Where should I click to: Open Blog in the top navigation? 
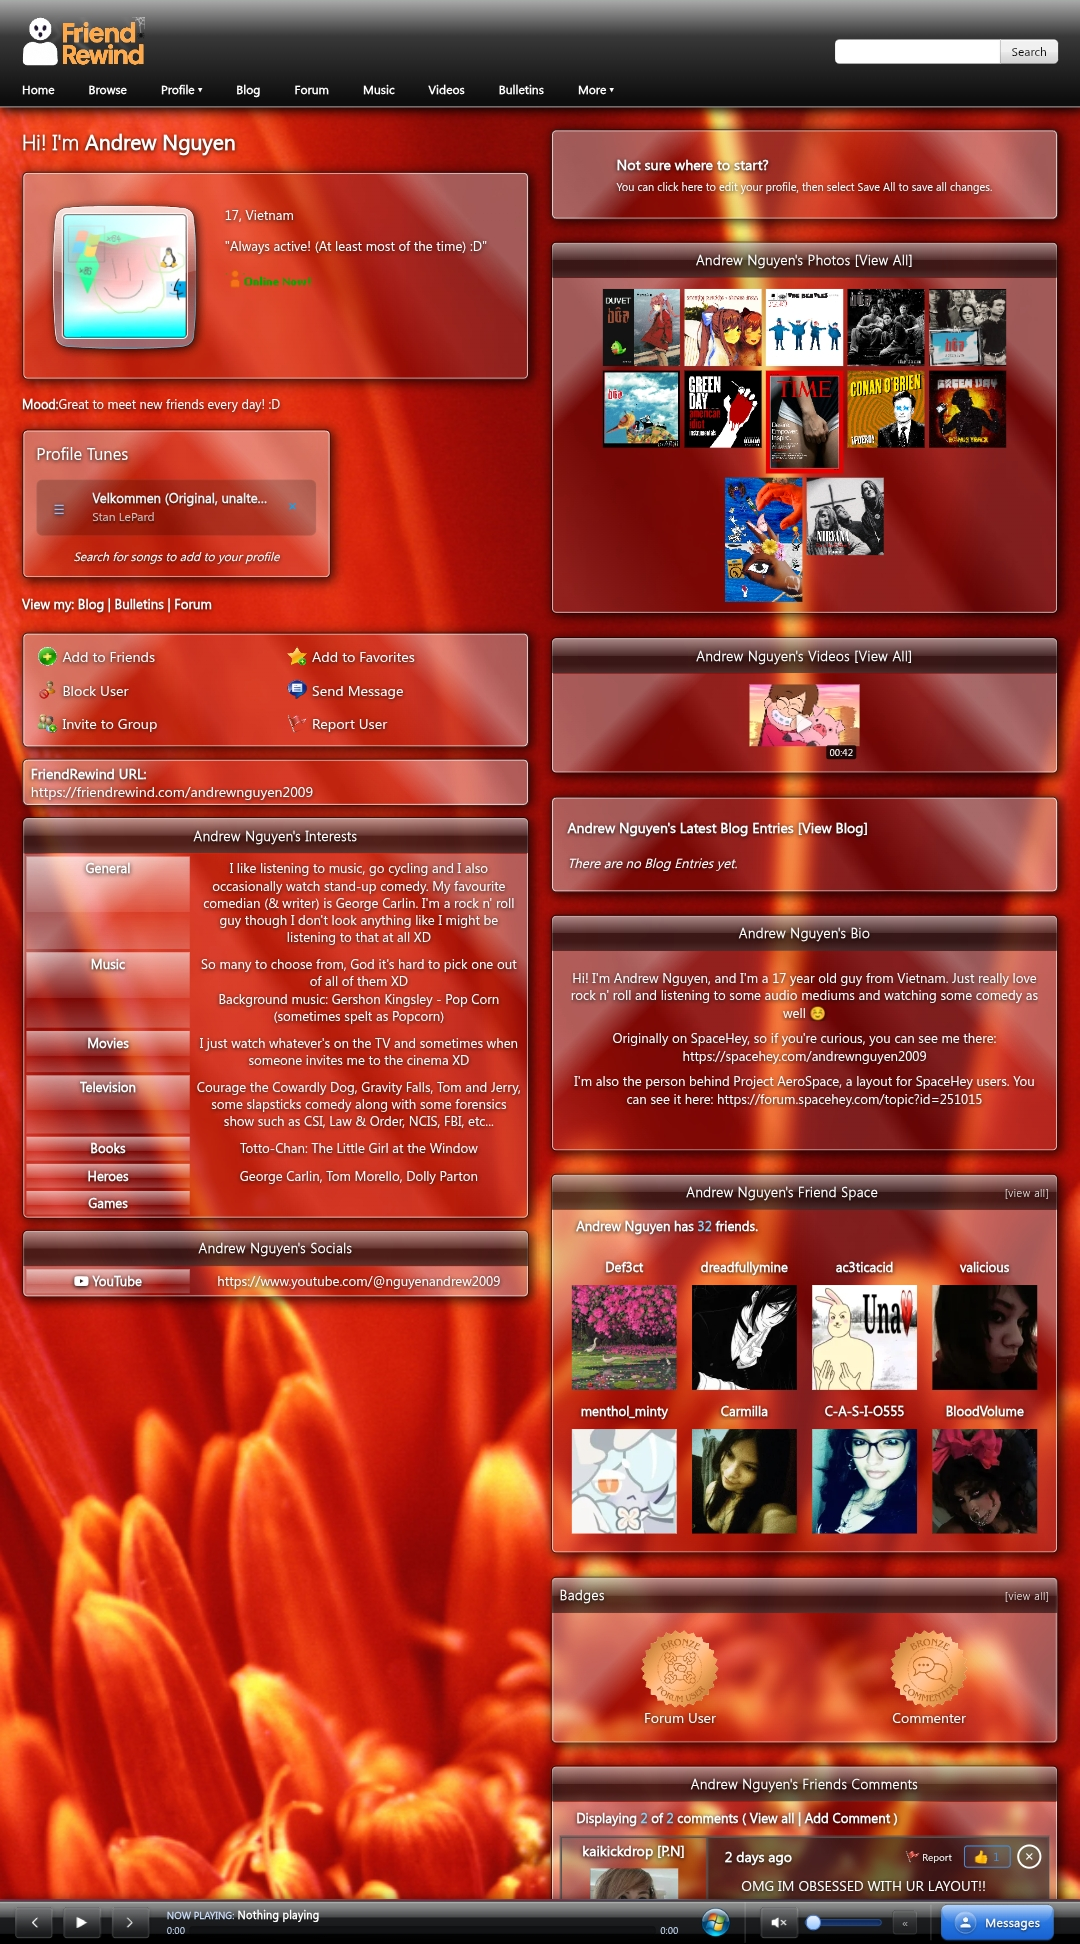(x=248, y=90)
